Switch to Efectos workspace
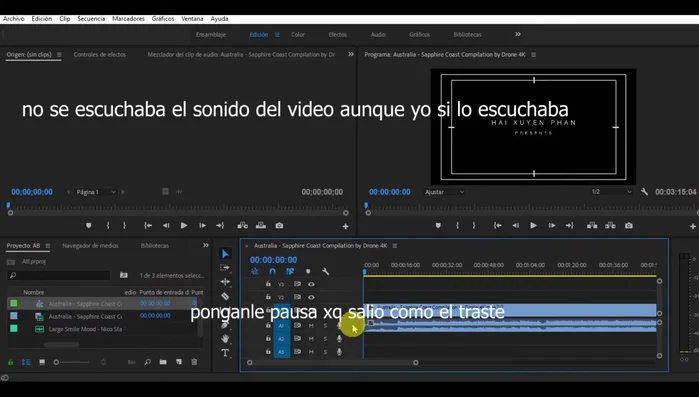 (337, 34)
